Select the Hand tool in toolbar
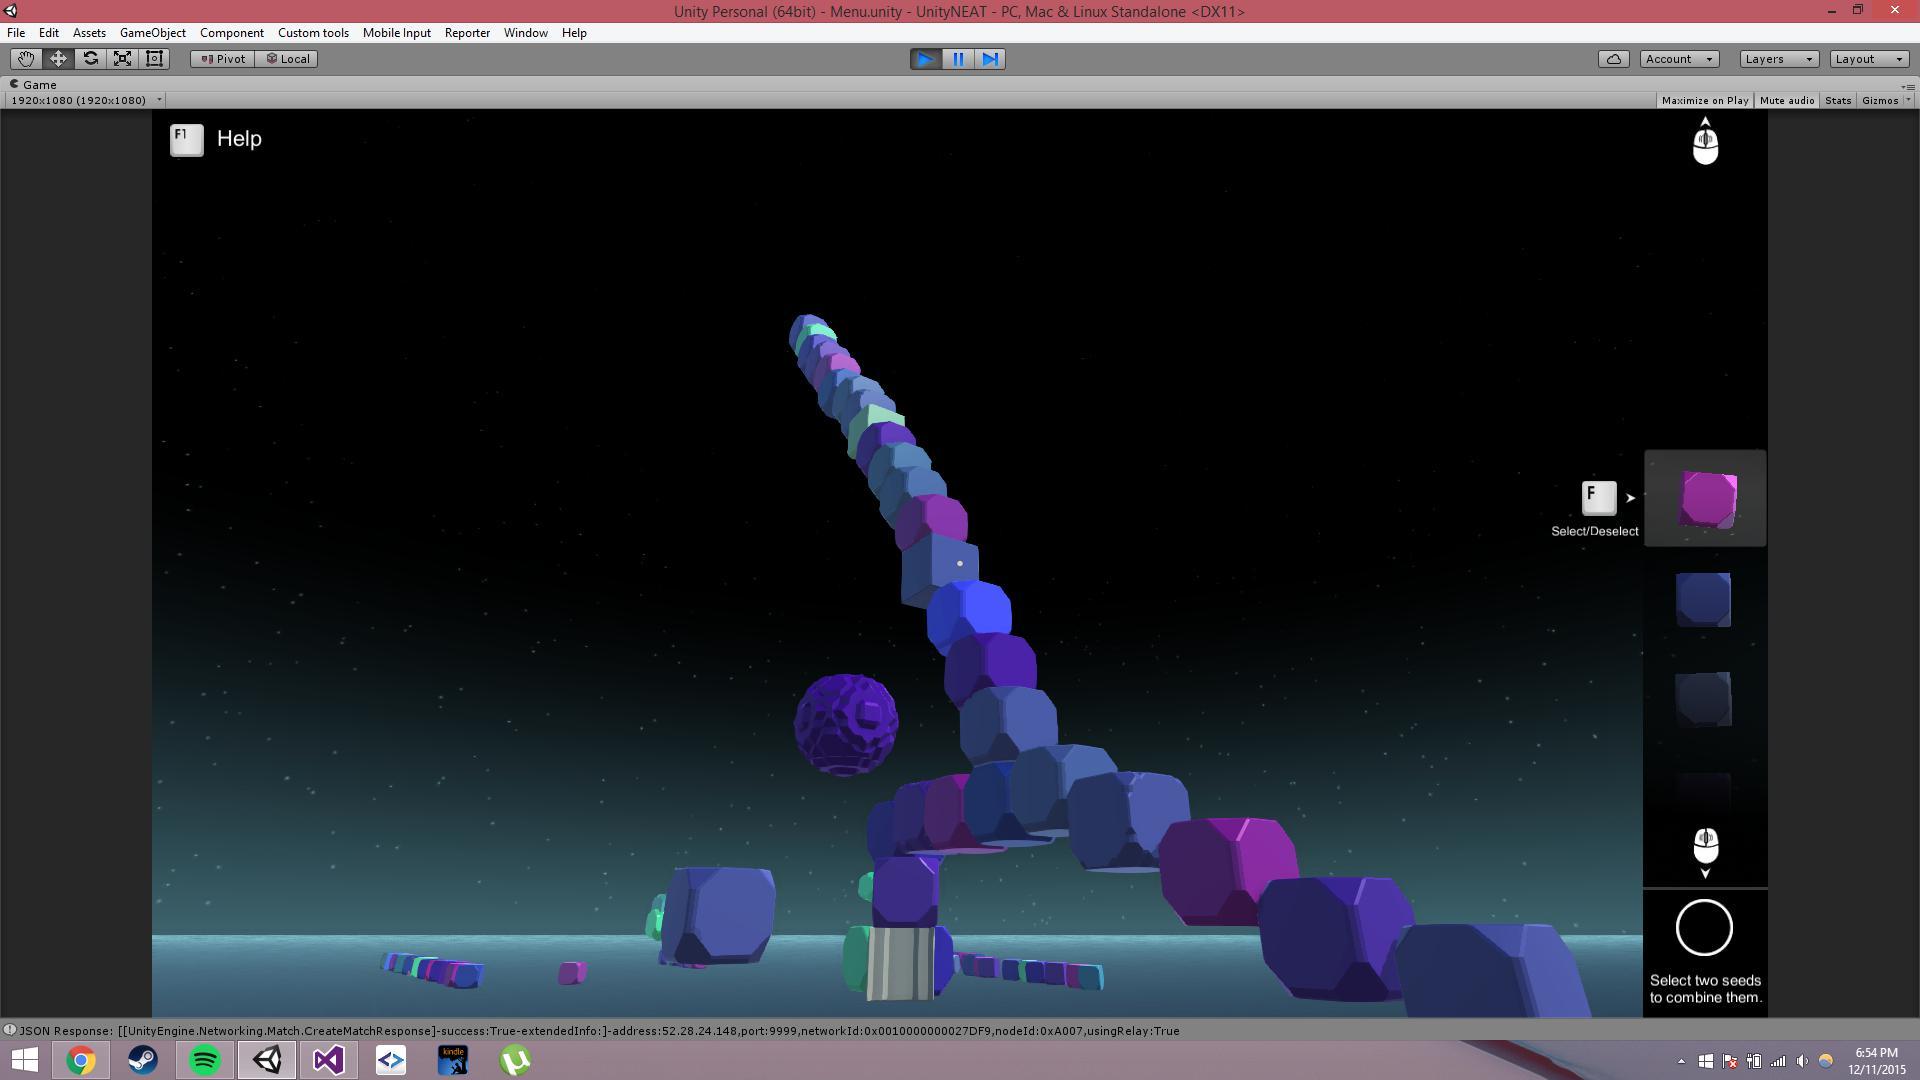The height and width of the screenshot is (1080, 1920). click(26, 59)
